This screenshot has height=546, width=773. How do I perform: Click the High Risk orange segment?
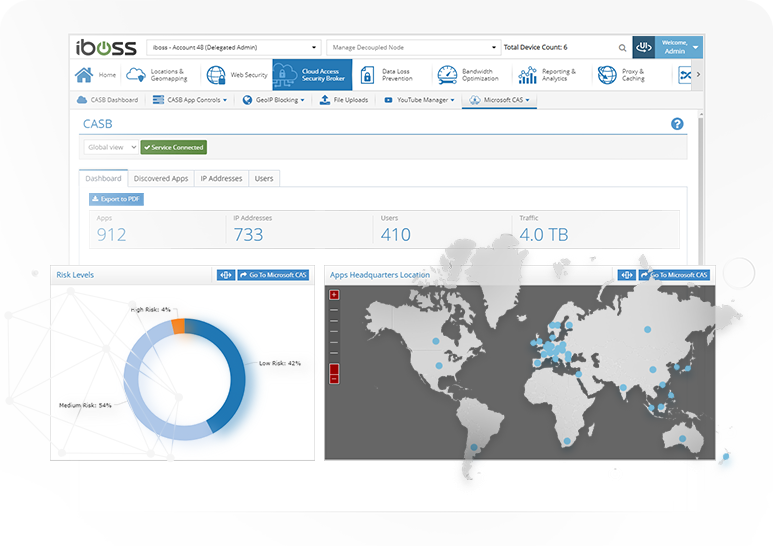tap(178, 327)
